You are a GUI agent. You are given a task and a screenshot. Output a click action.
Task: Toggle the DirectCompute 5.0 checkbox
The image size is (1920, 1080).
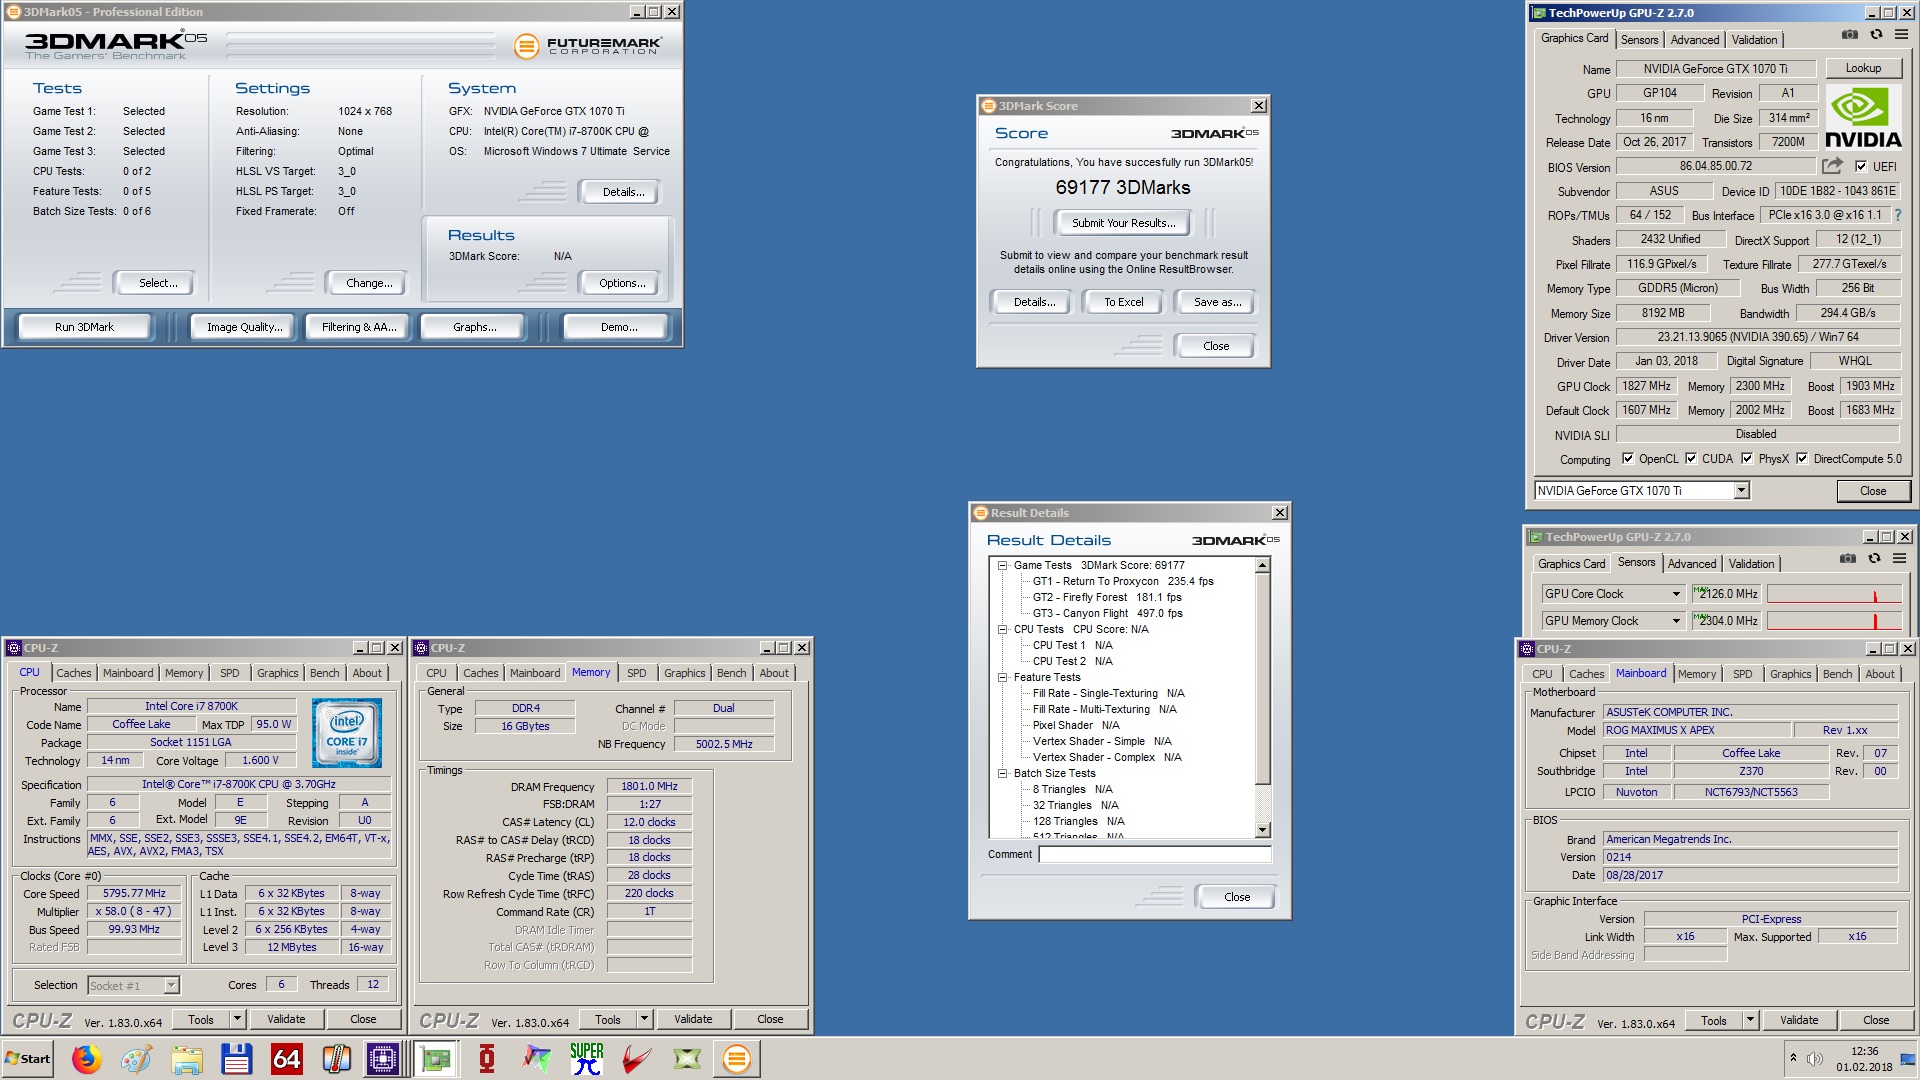point(1802,459)
